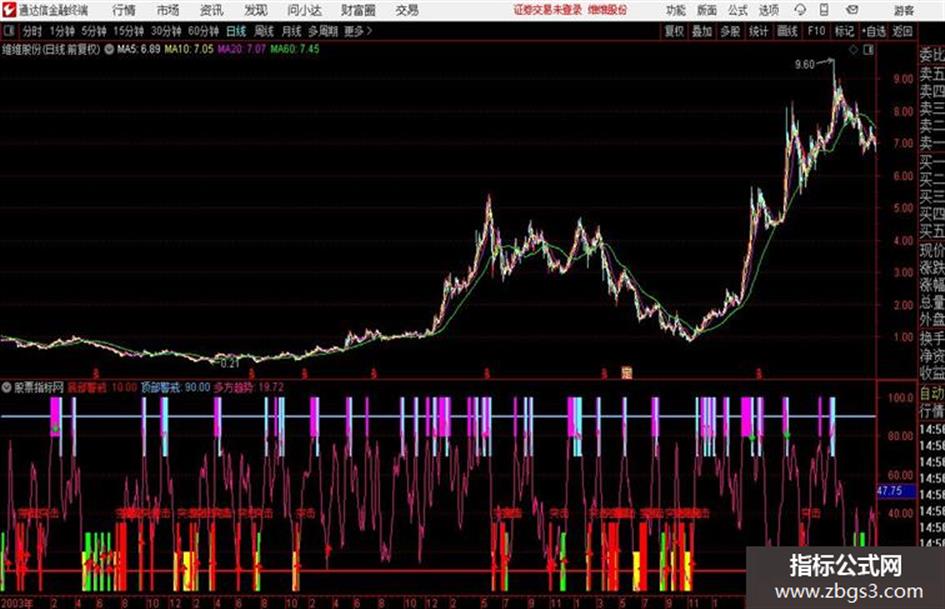Expand sub-chart indicator dropdown by 股票指标网
Image resolution: width=945 pixels, height=609 pixels.
[x=7, y=387]
